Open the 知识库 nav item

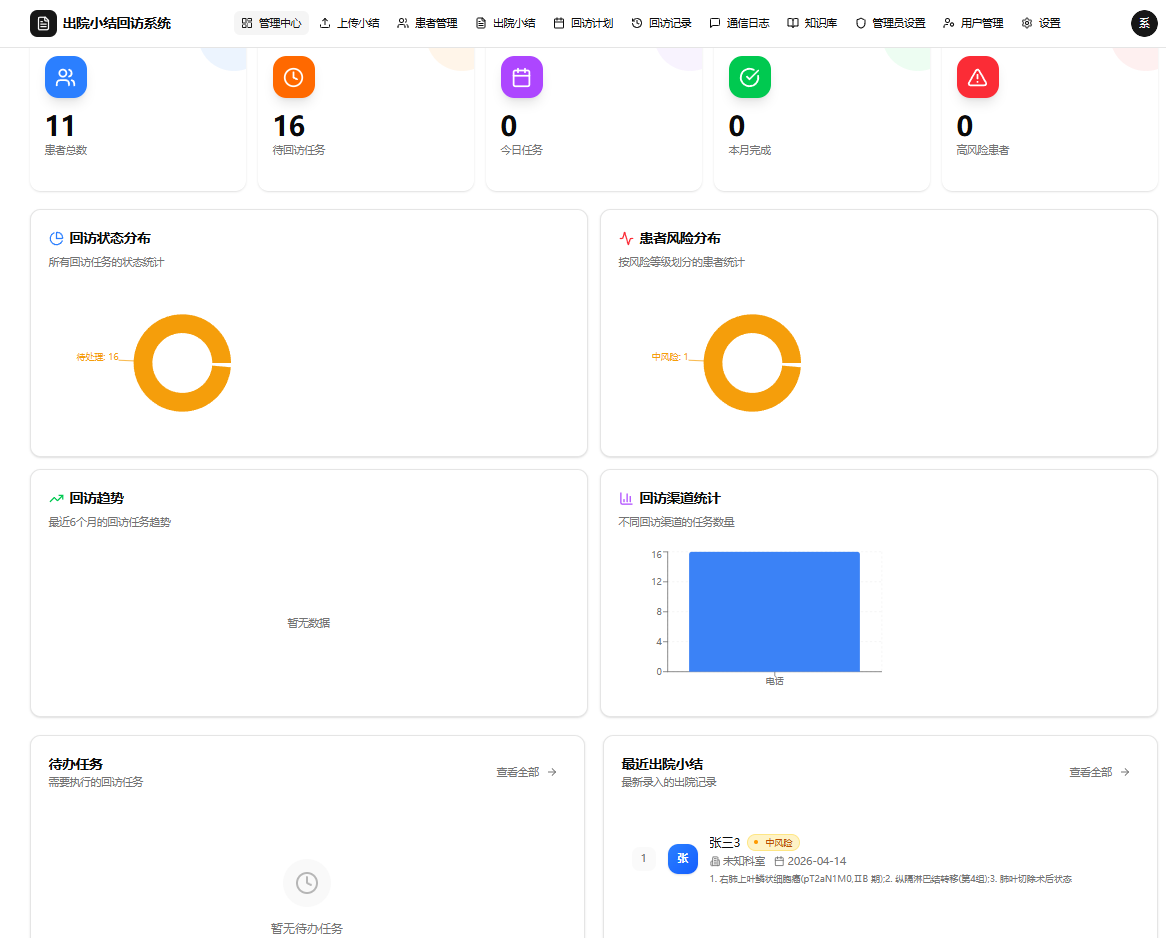pos(812,23)
